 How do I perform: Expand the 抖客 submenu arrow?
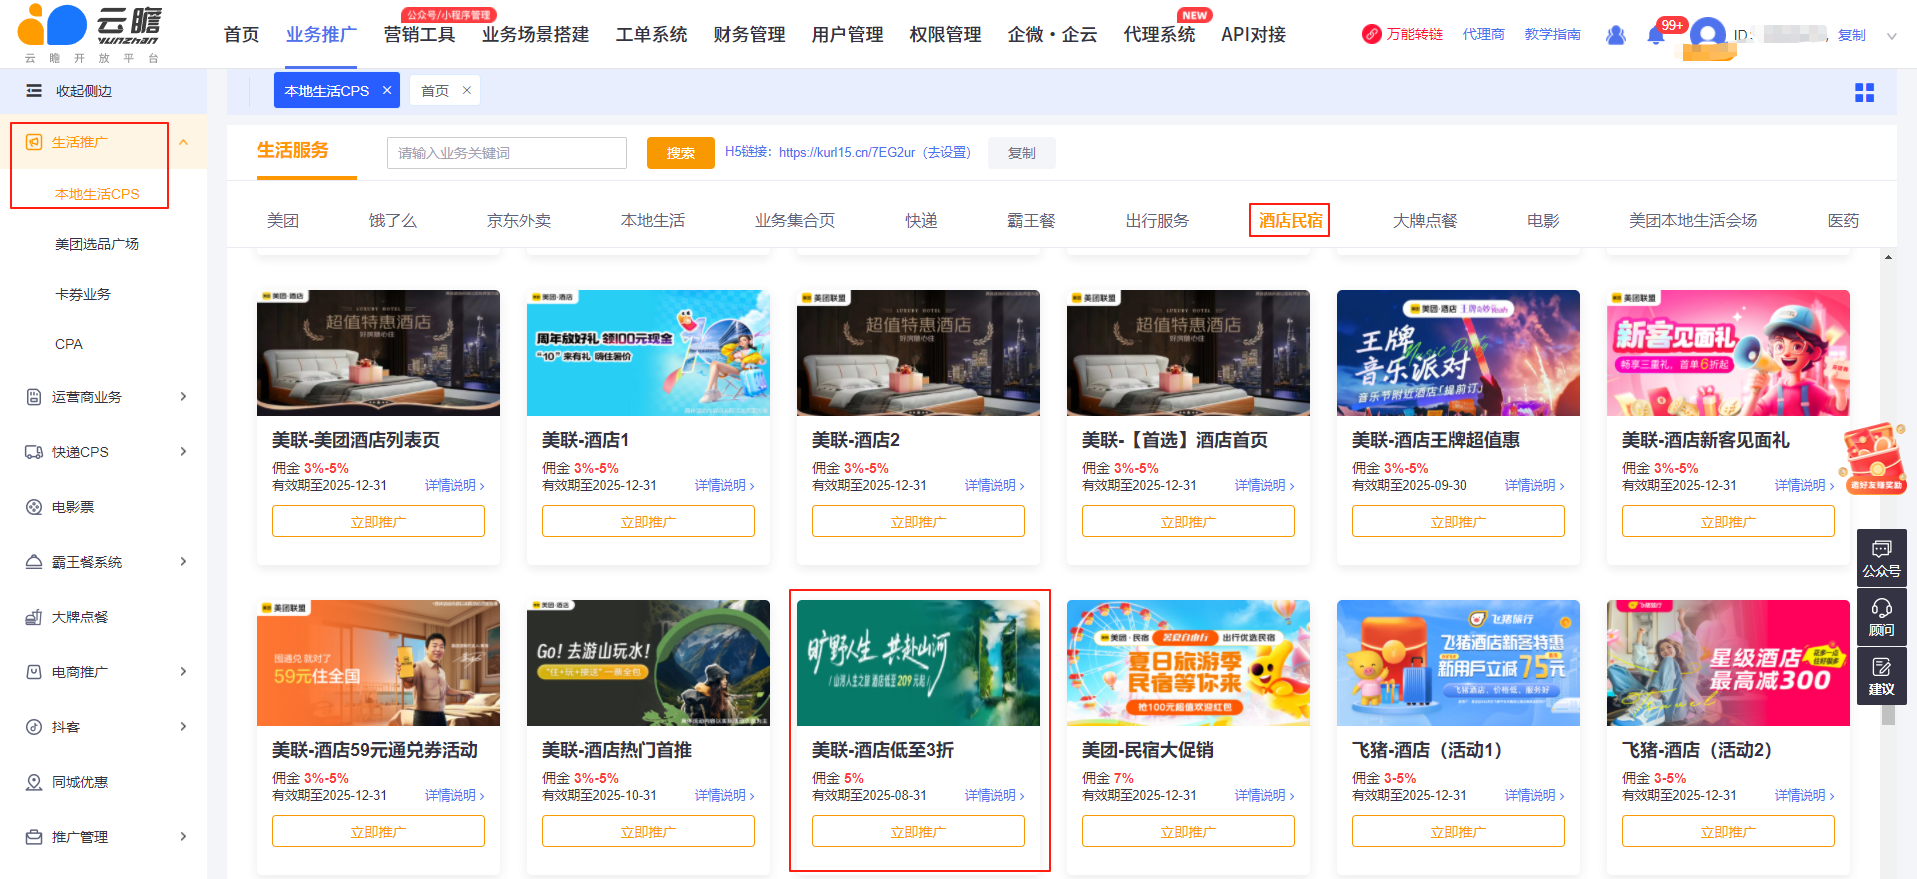pos(184,727)
